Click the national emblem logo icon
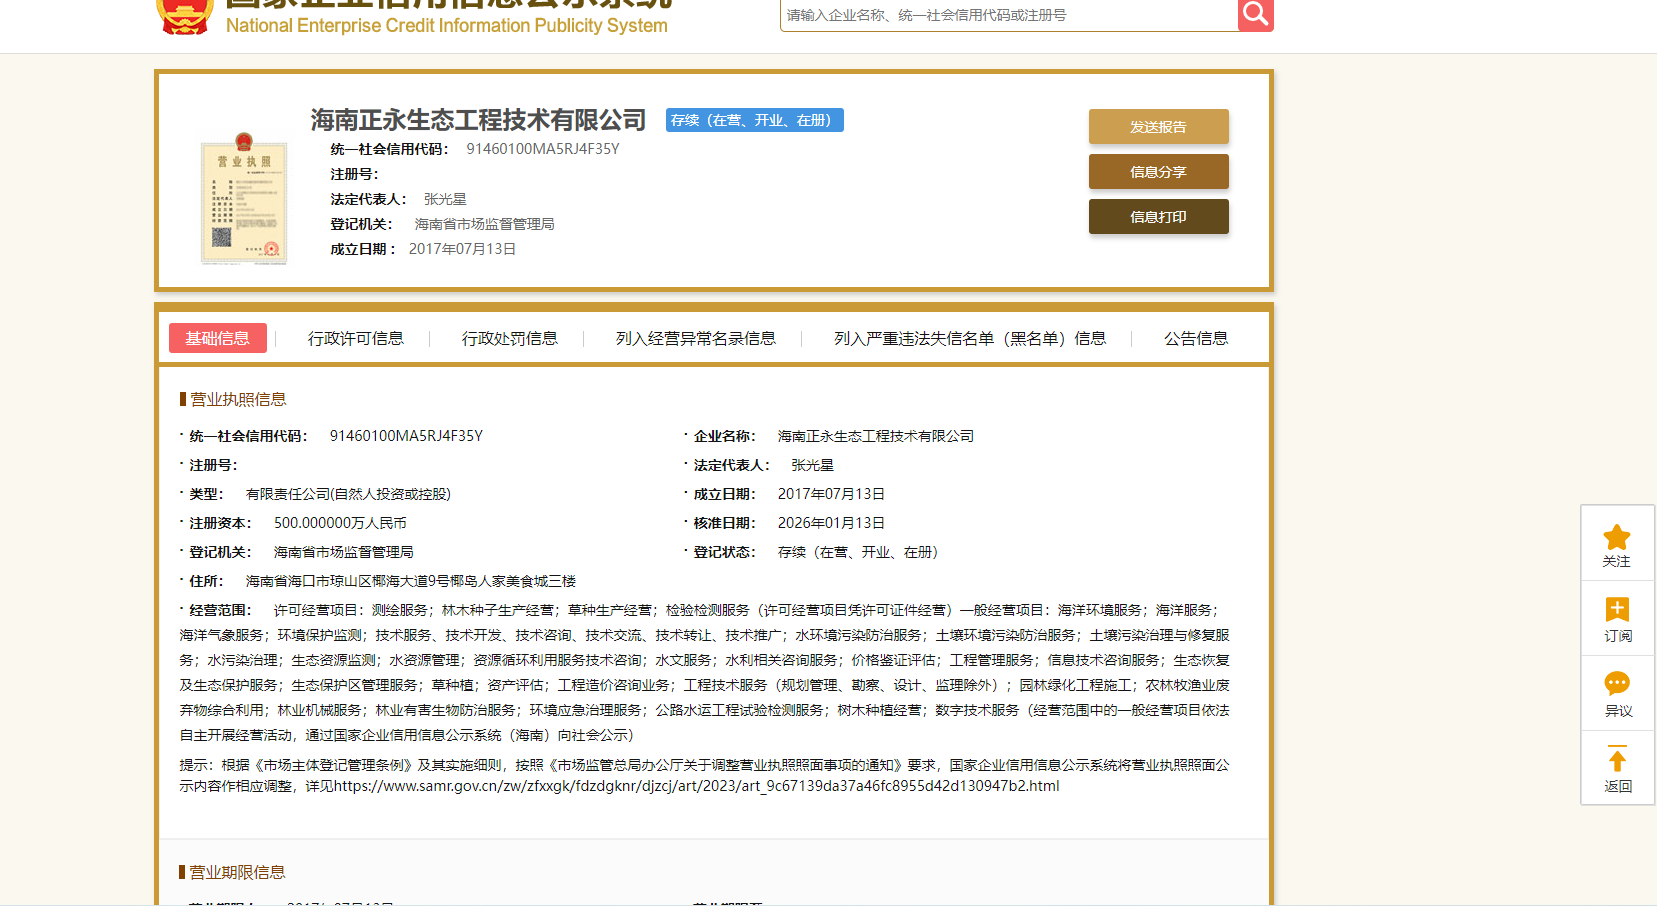The height and width of the screenshot is (906, 1657). coord(185,16)
